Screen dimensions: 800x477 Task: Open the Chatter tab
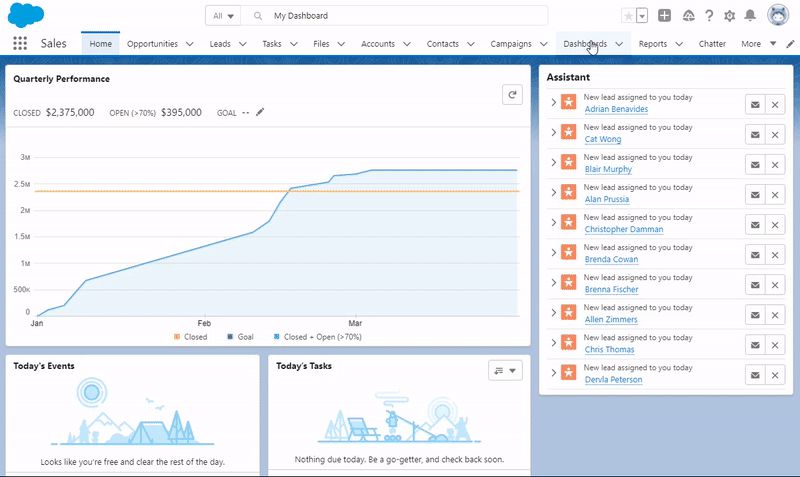(x=712, y=44)
